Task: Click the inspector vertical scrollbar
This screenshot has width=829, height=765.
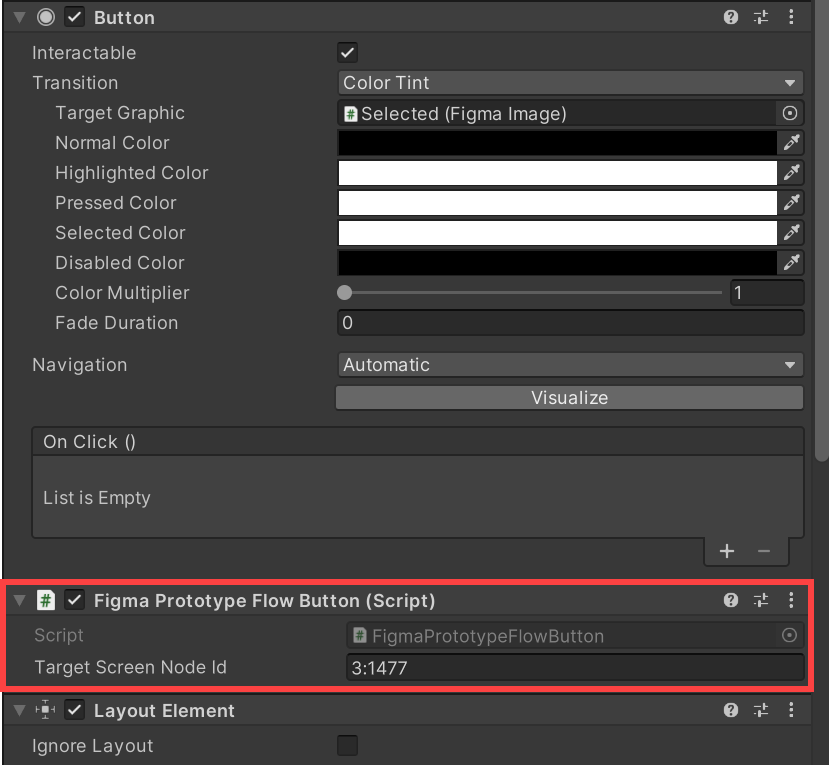Action: point(821,231)
